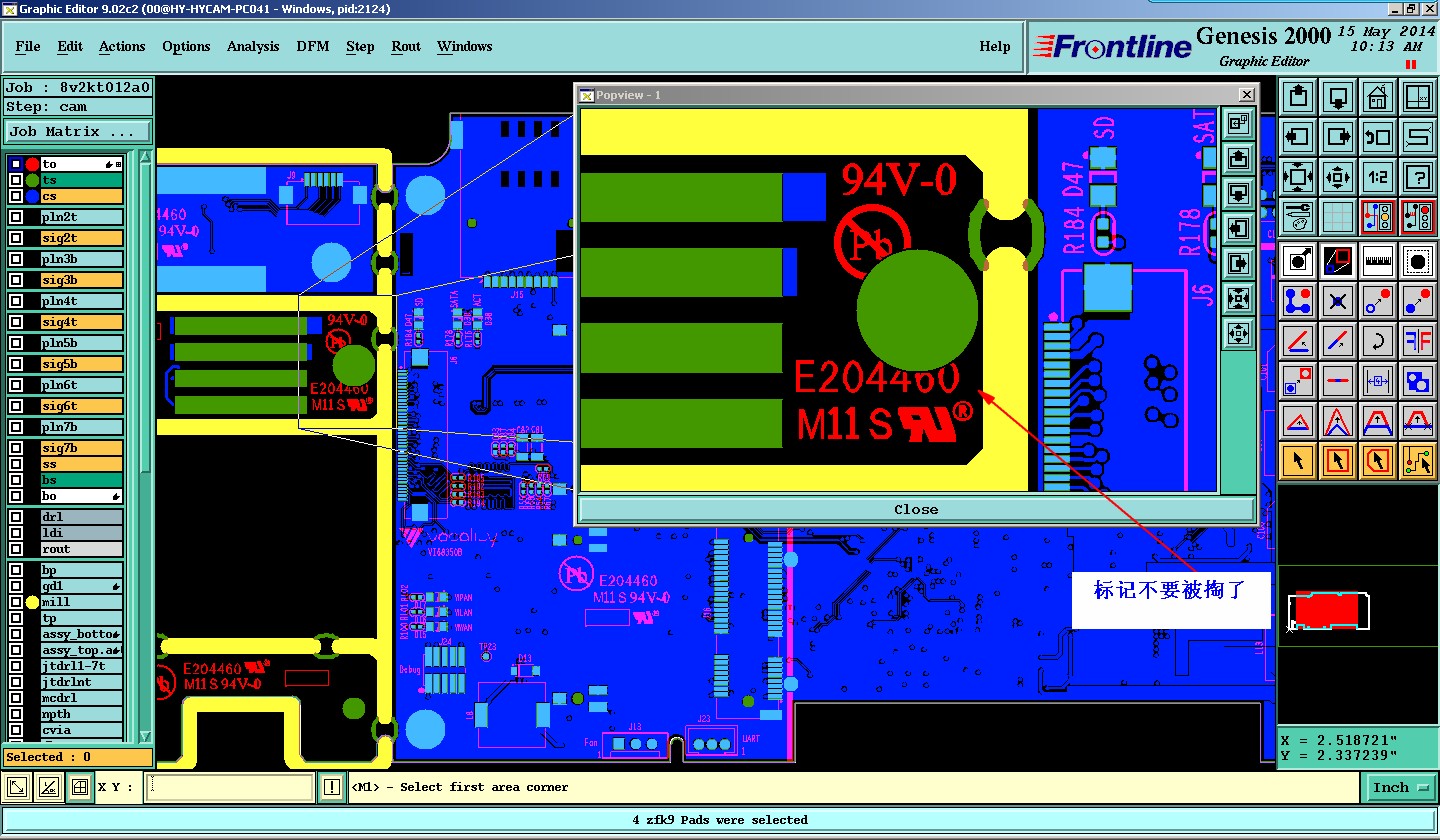
Task: Open the Windows menu
Action: [x=464, y=46]
